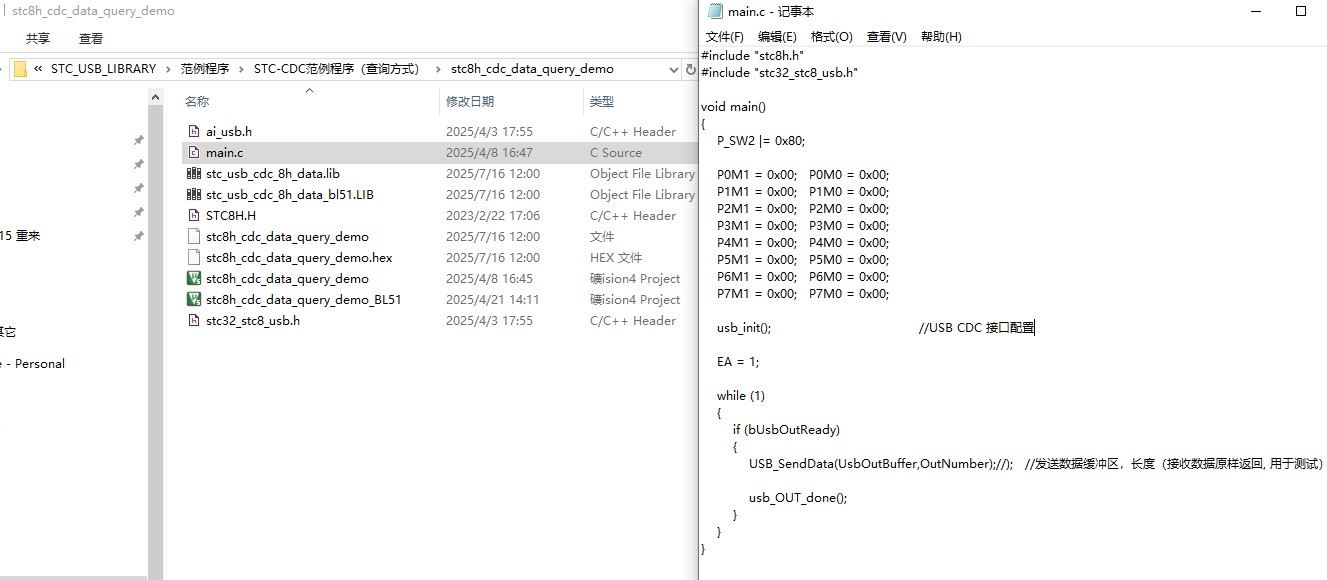This screenshot has height=580, width=1327.
Task: Open the 格式(O) menu in Notepad
Action: click(831, 36)
